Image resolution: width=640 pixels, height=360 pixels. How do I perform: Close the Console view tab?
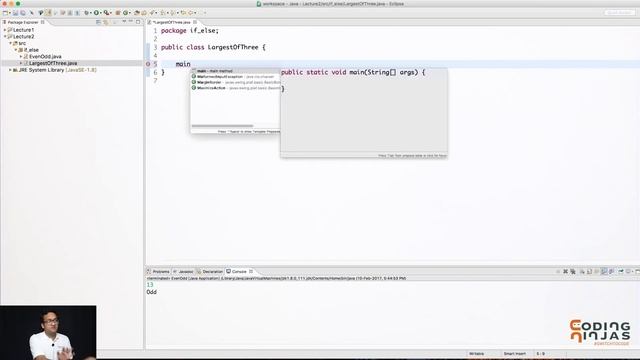click(251, 271)
